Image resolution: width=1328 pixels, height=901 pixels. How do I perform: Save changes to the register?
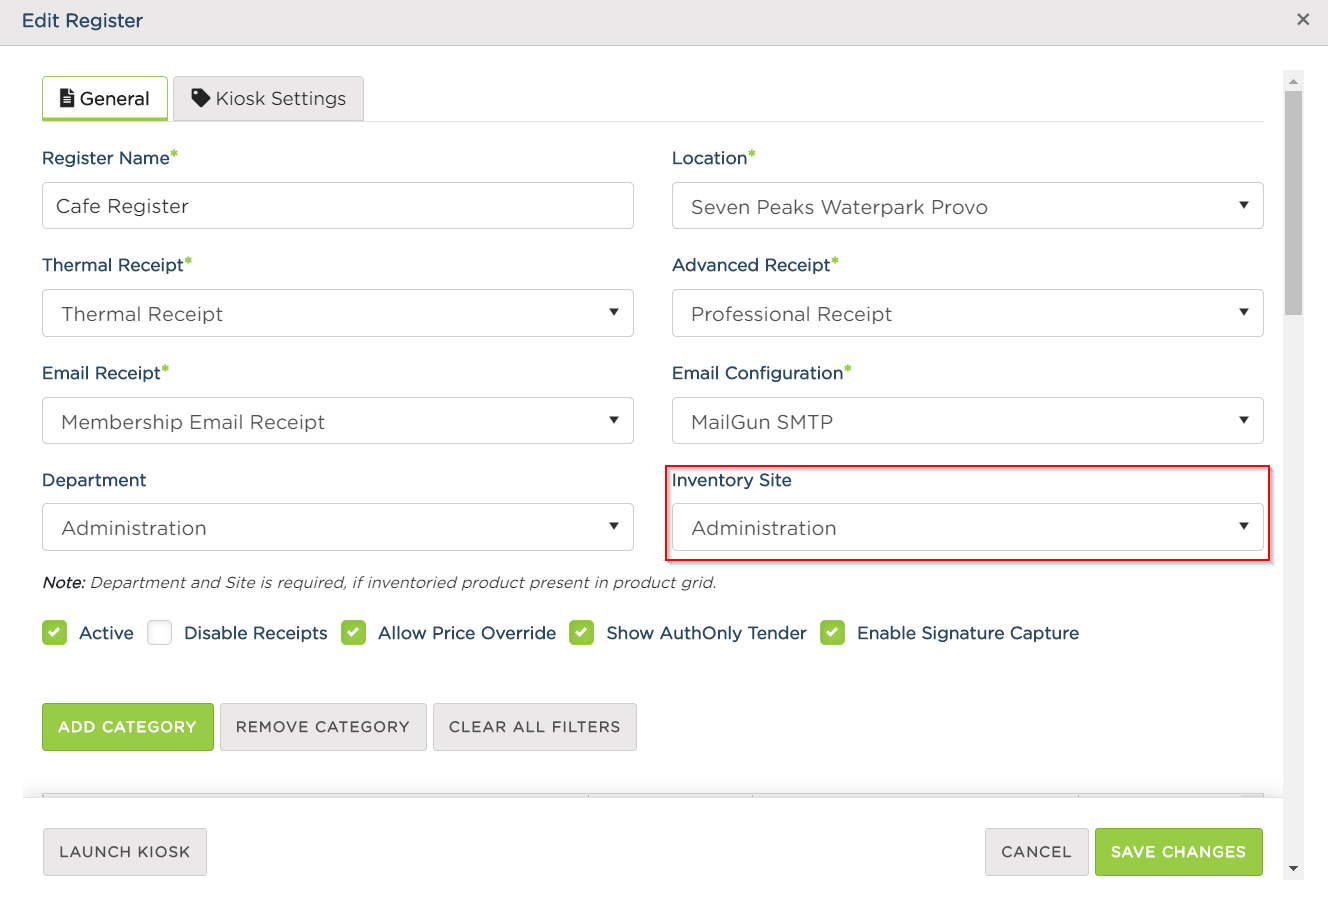click(1179, 852)
